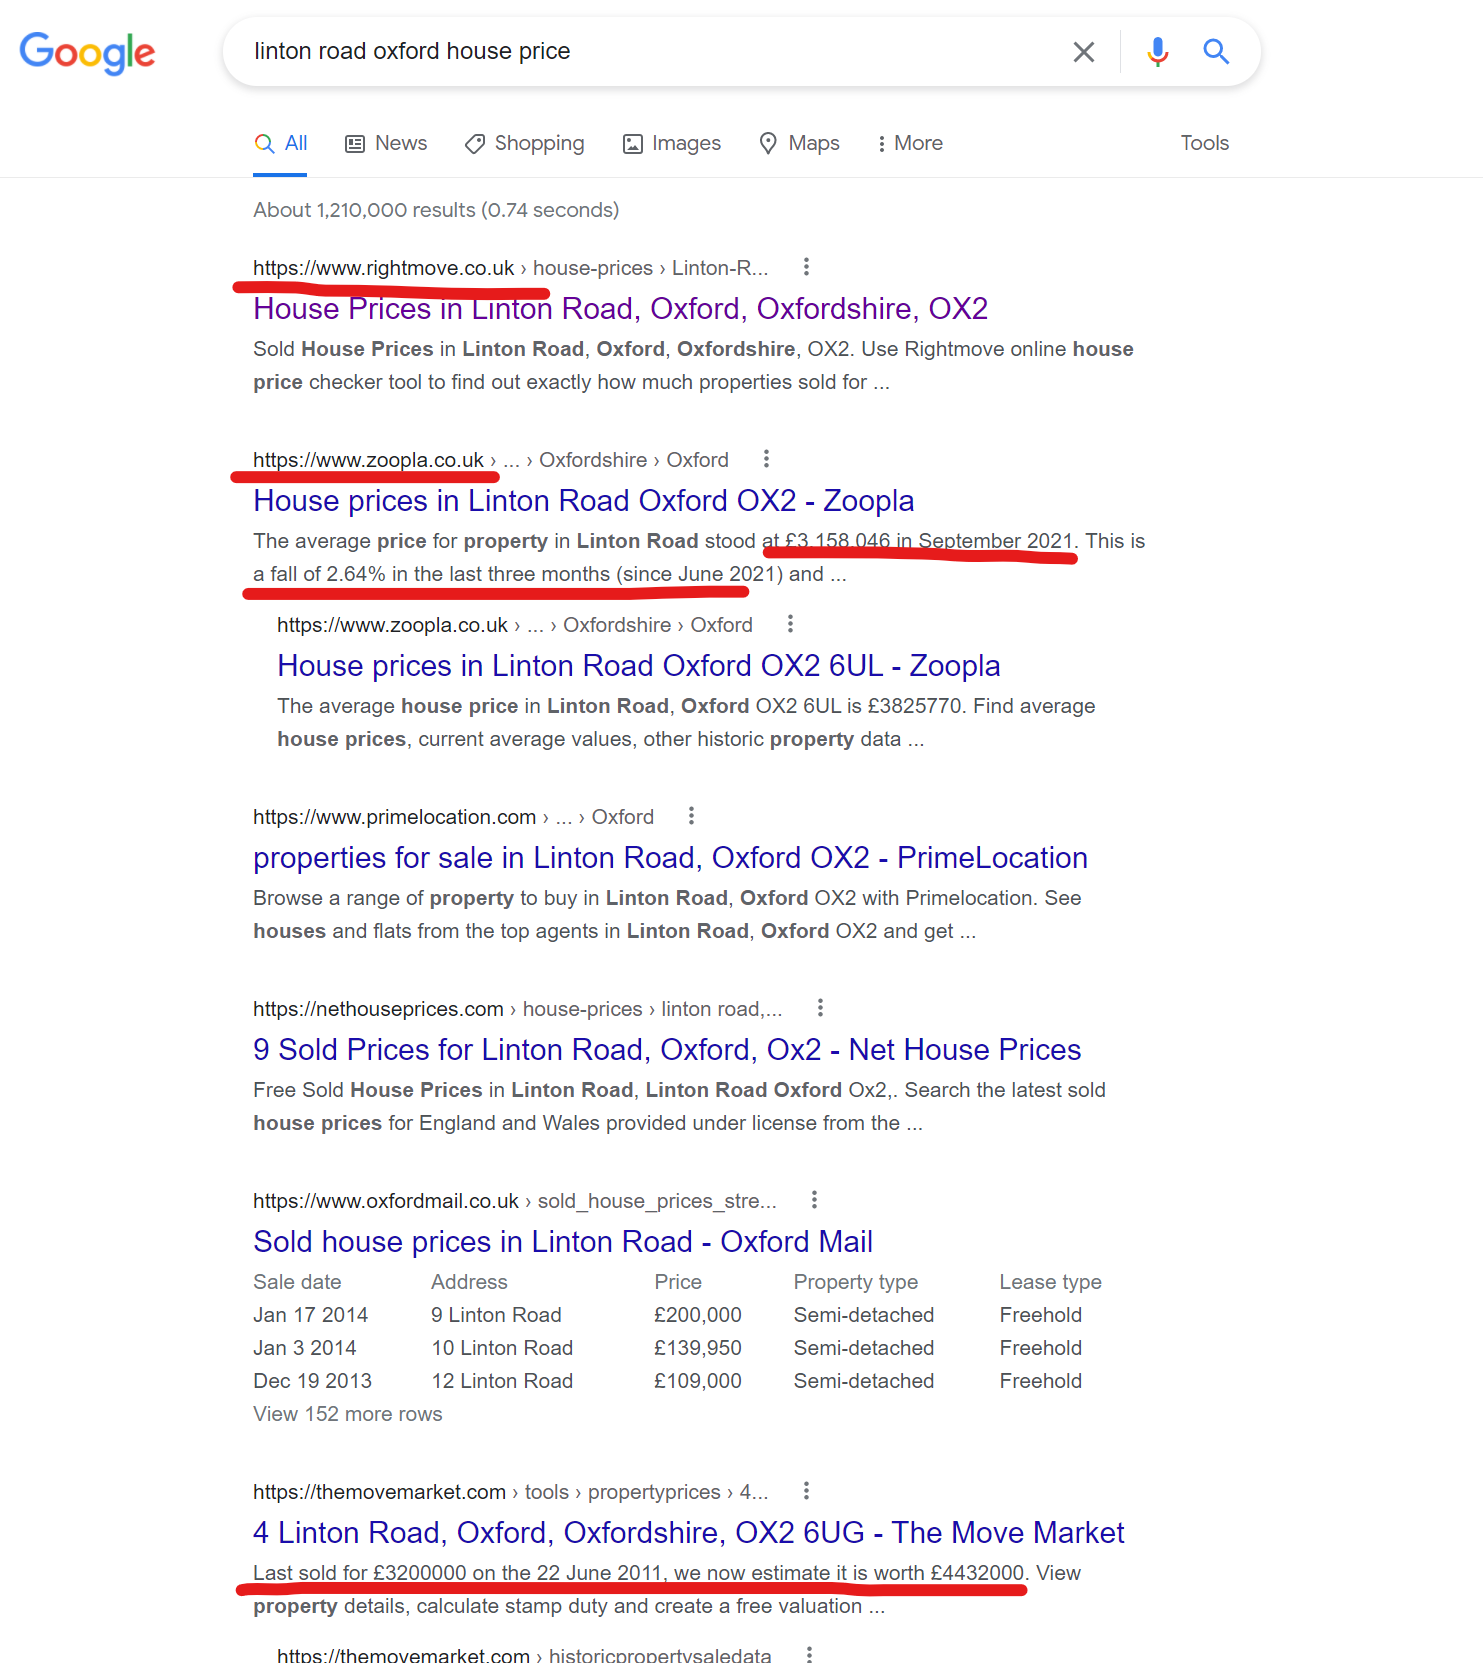
Task: Open 9 Sold Prices Net House Prices link
Action: (x=667, y=1049)
